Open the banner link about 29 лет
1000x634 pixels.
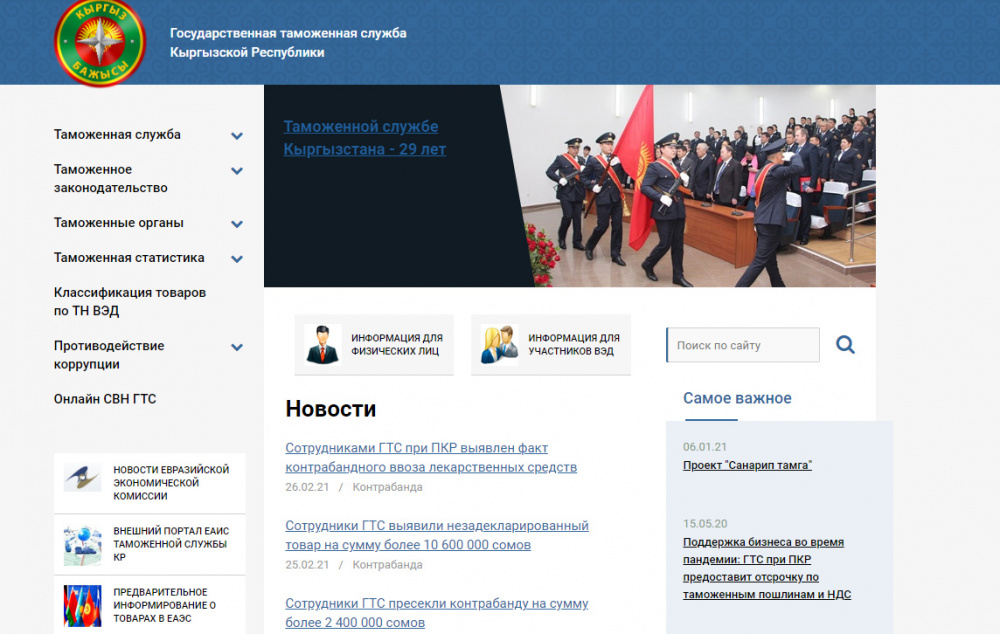tap(364, 138)
